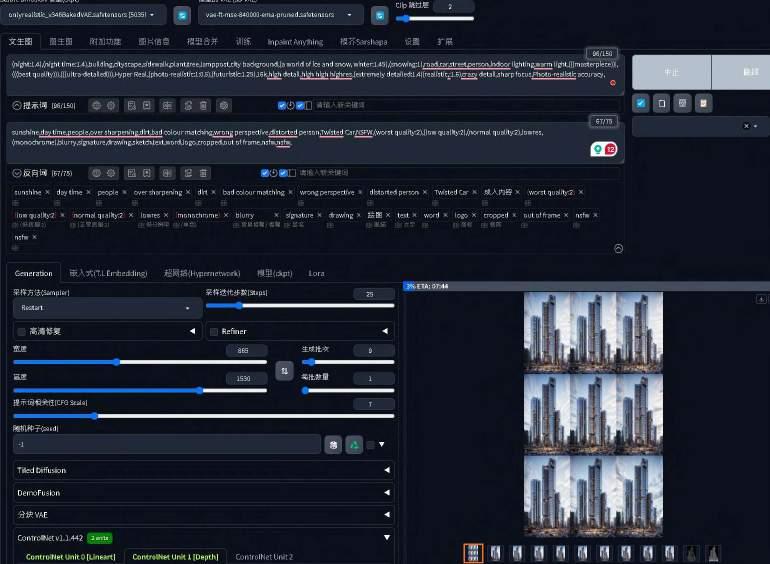This screenshot has width=770, height=564.
Task: Toggle the extra seed checkbox
Action: [370, 445]
